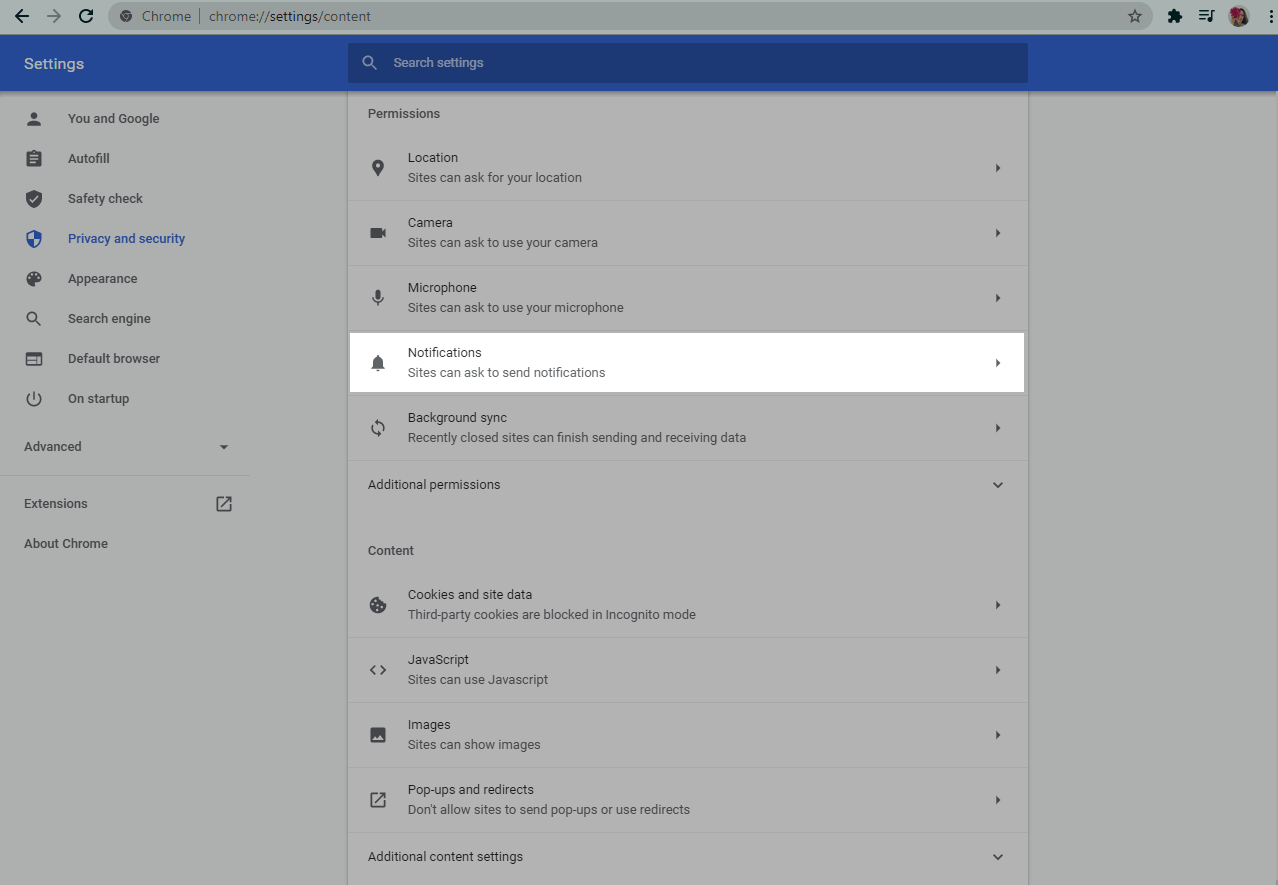Click the Notifications bell icon
Image resolution: width=1278 pixels, height=885 pixels.
click(x=378, y=363)
